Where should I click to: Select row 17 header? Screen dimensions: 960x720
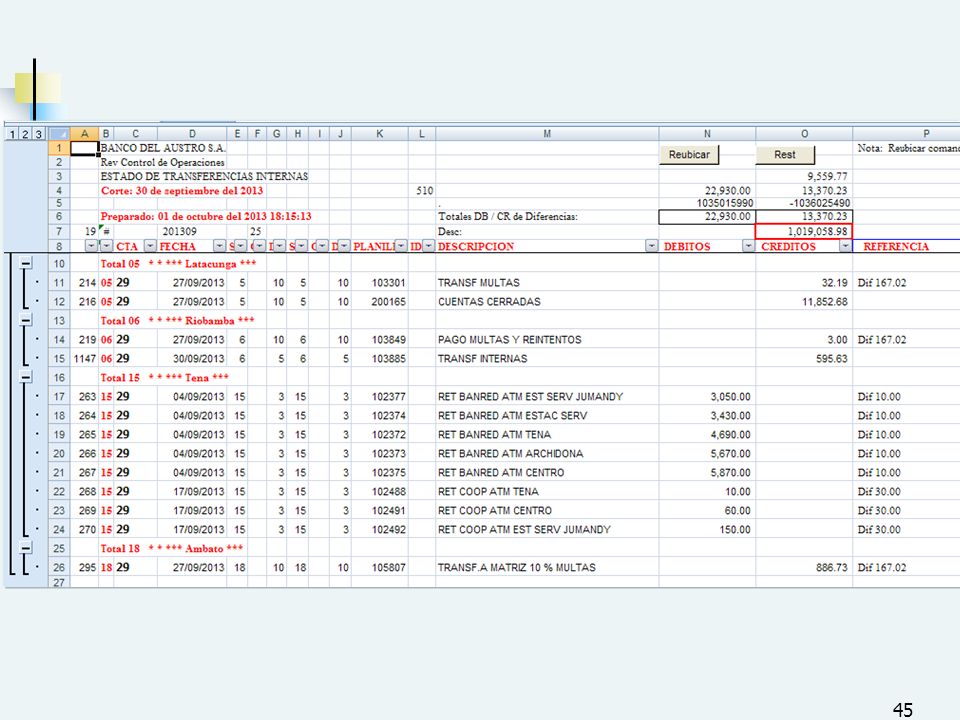(x=59, y=397)
